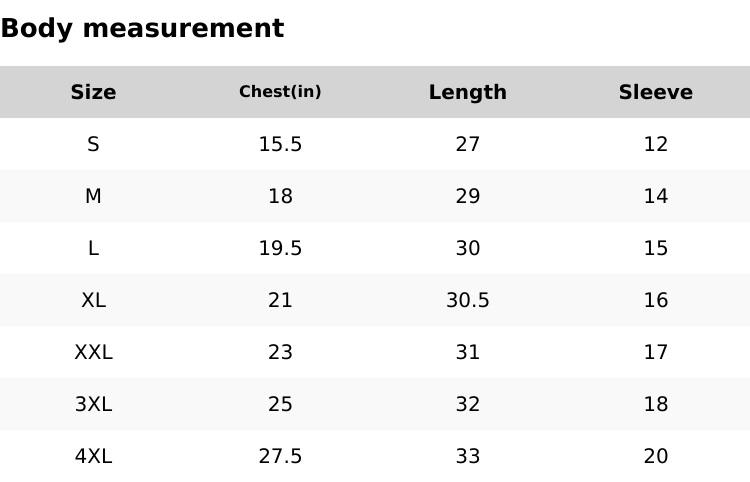The image size is (750, 482).
Task: Click sleeve value 20 in 4XL row
Action: tap(655, 456)
